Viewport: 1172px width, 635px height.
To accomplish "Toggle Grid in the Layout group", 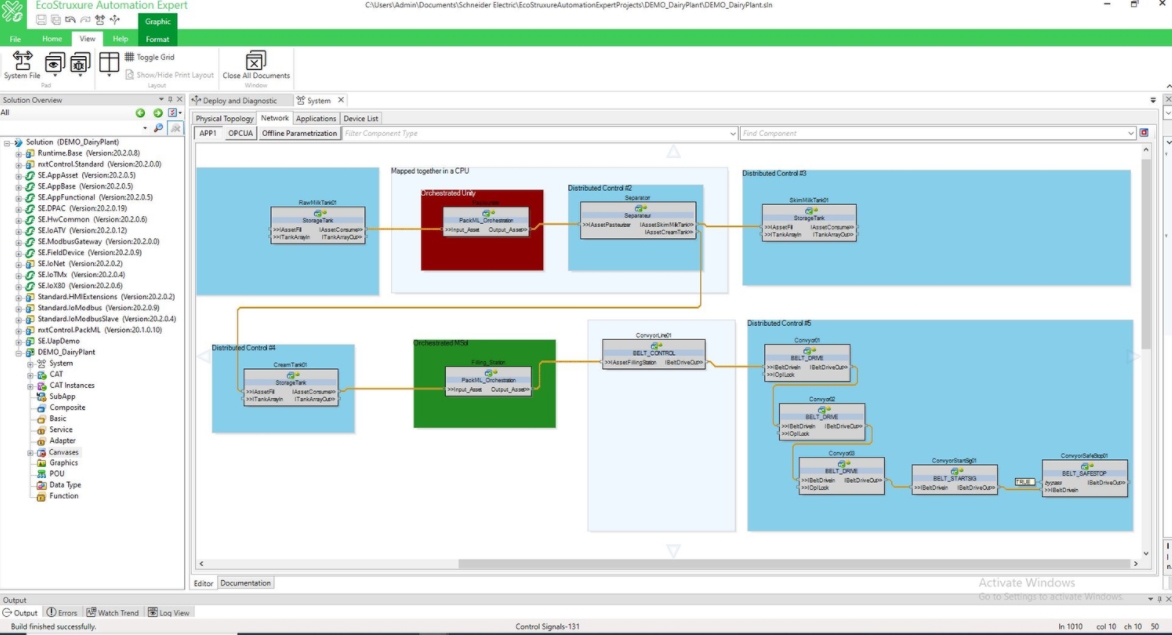I will (150, 57).
